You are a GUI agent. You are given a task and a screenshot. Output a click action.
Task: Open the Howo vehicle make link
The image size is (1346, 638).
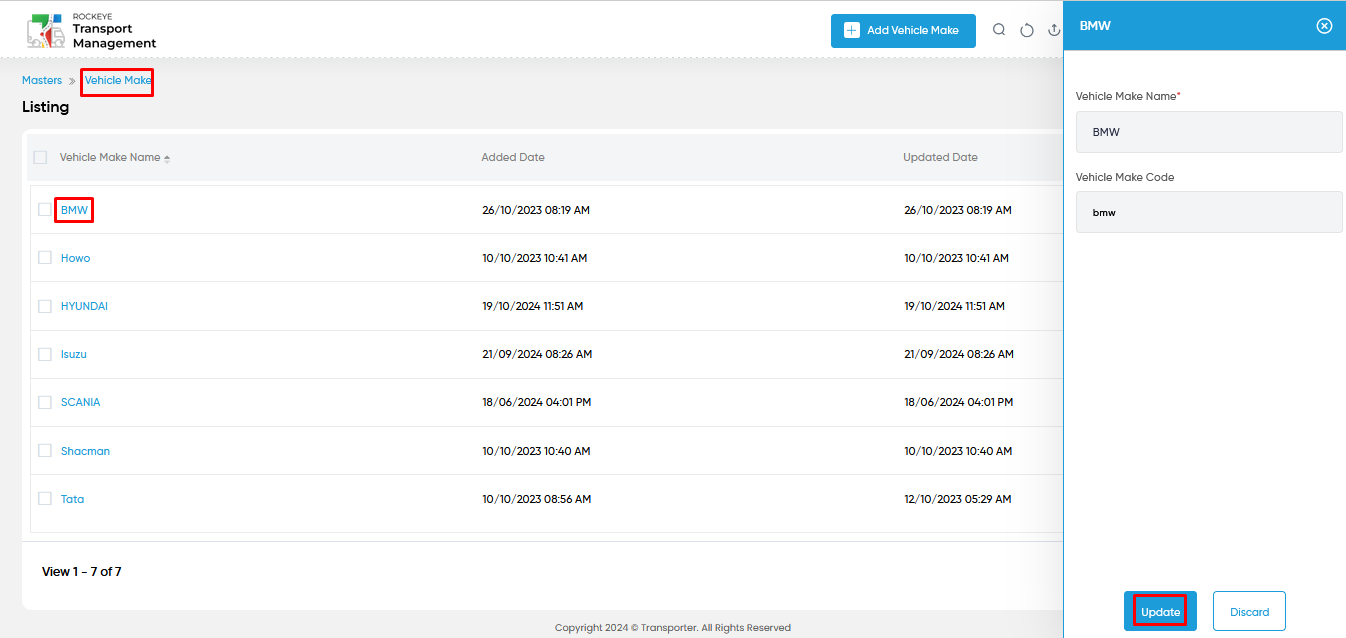click(x=75, y=258)
